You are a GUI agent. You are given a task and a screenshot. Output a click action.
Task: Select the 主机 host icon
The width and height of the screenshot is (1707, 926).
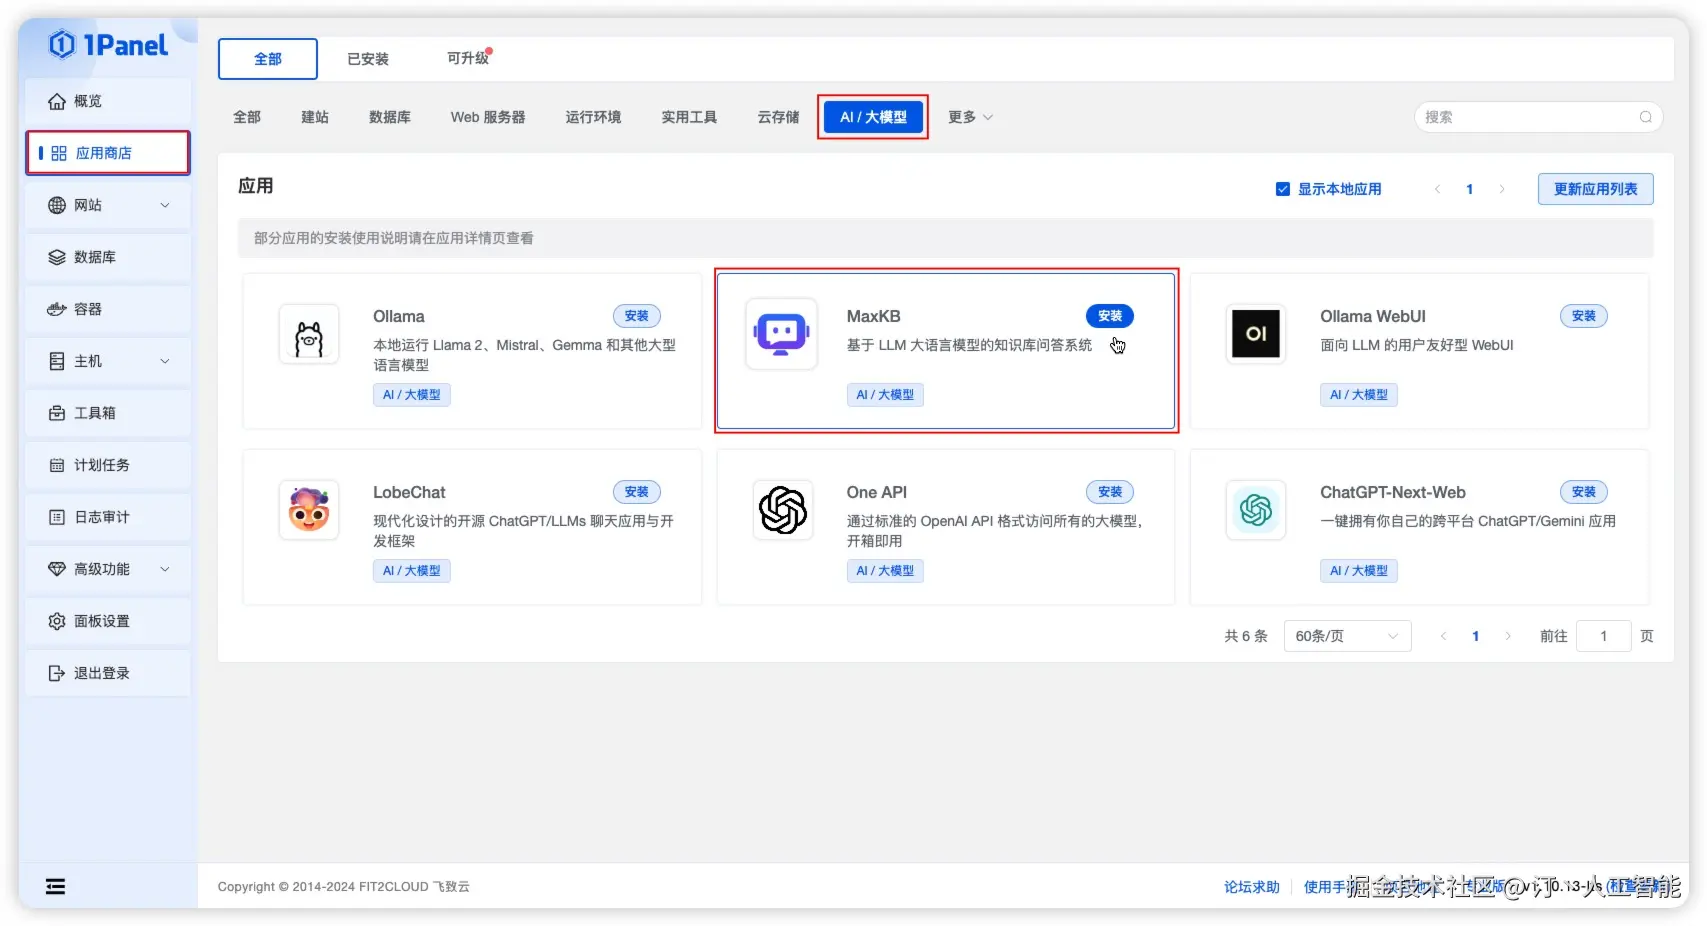tap(57, 361)
